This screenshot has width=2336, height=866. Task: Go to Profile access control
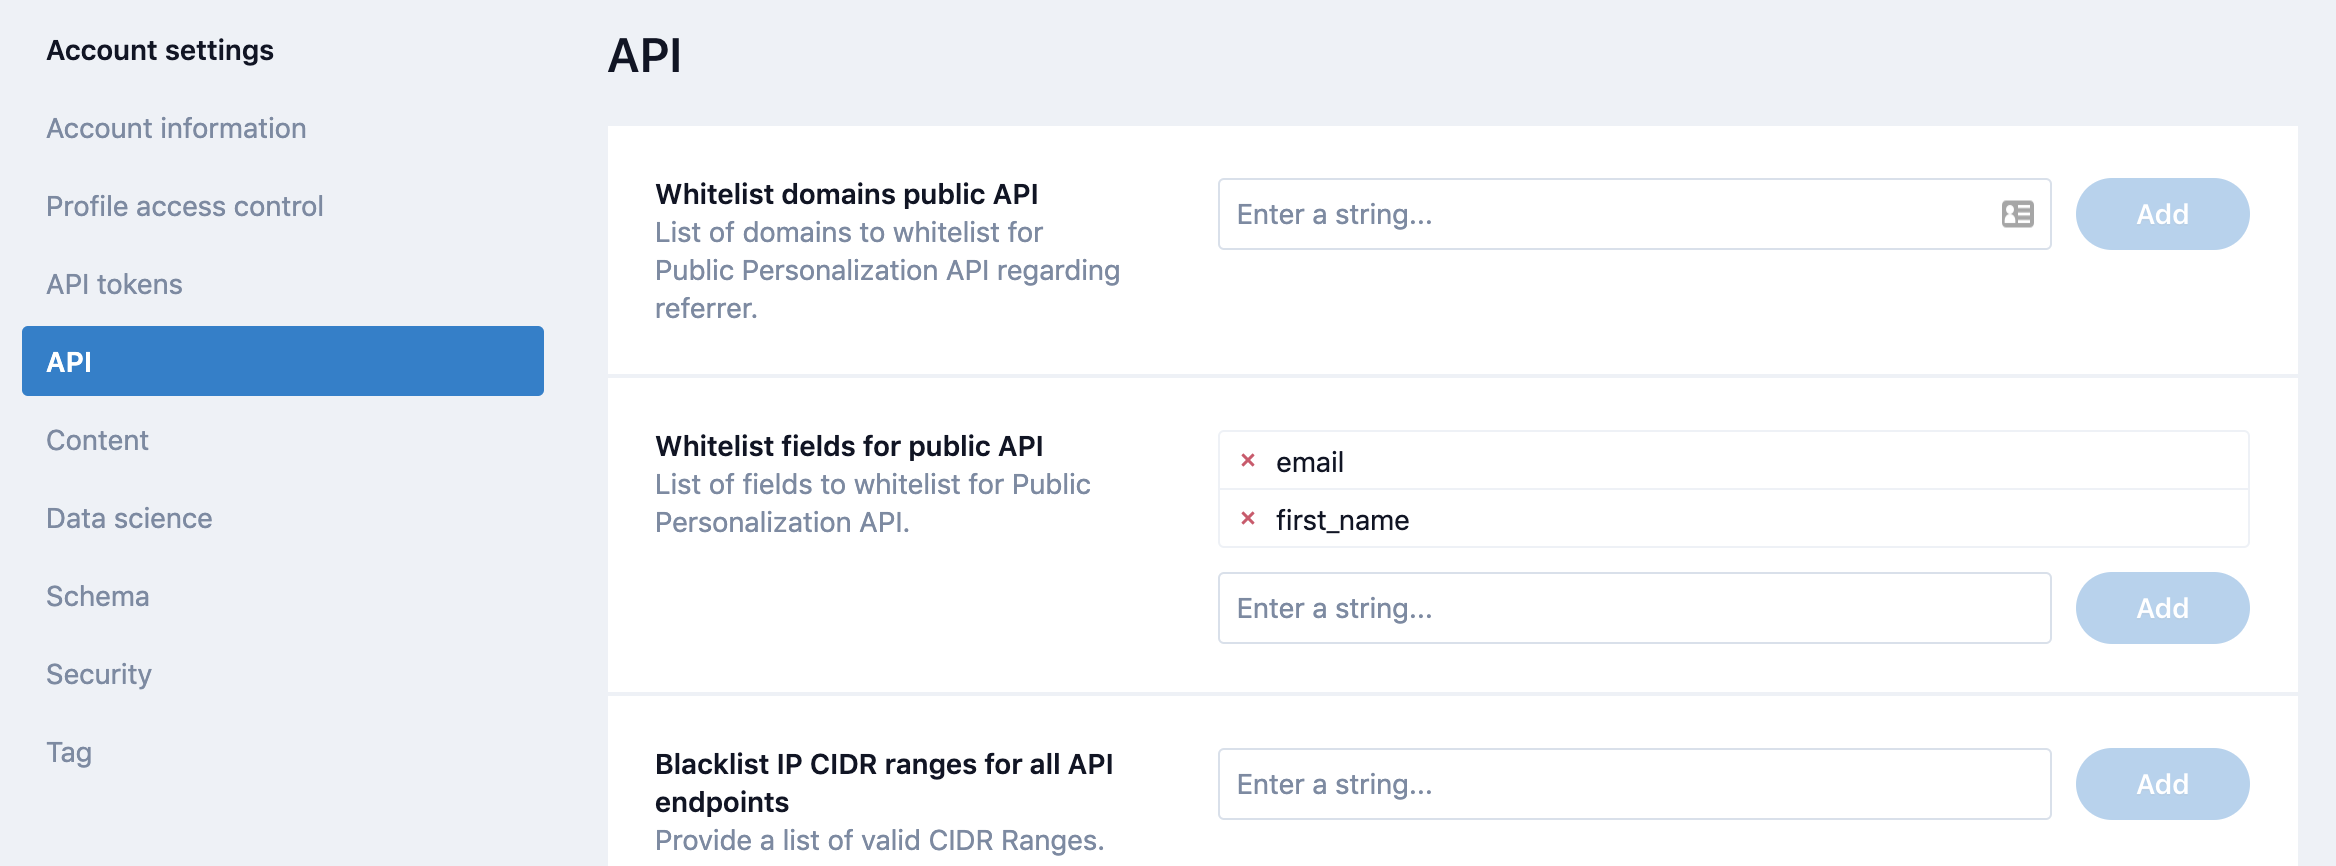[185, 207]
